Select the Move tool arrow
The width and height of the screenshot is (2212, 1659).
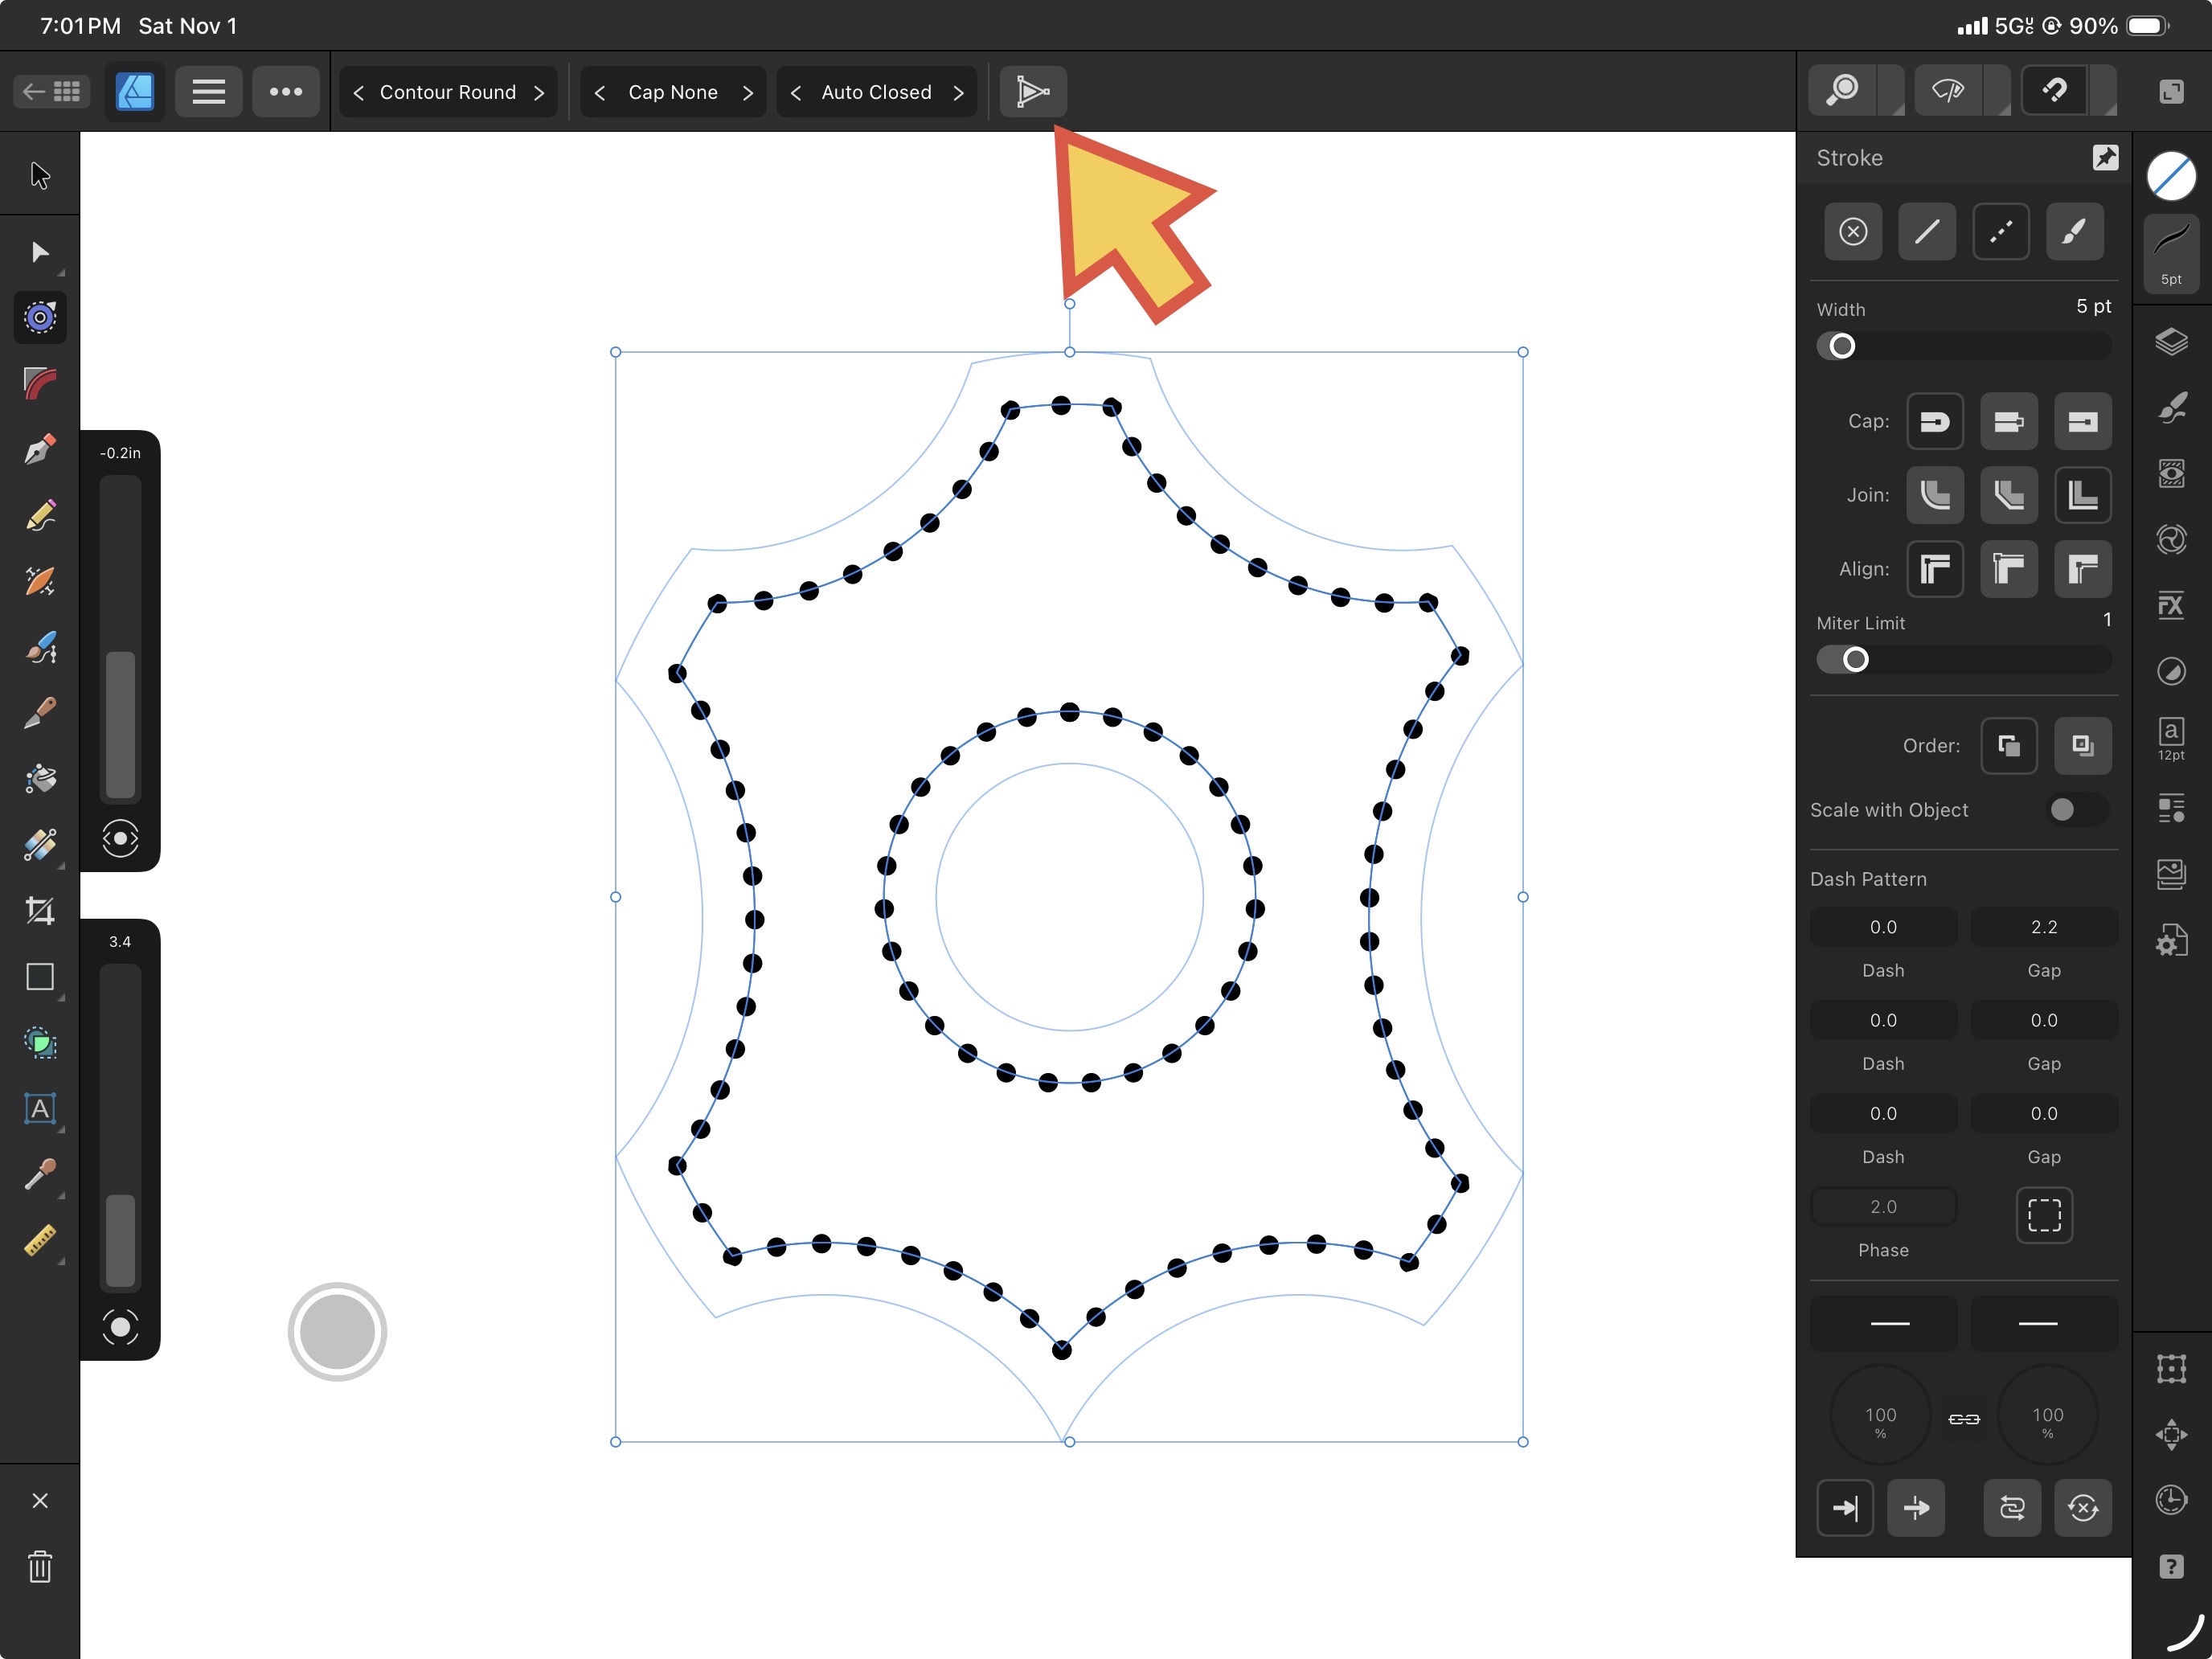click(40, 176)
